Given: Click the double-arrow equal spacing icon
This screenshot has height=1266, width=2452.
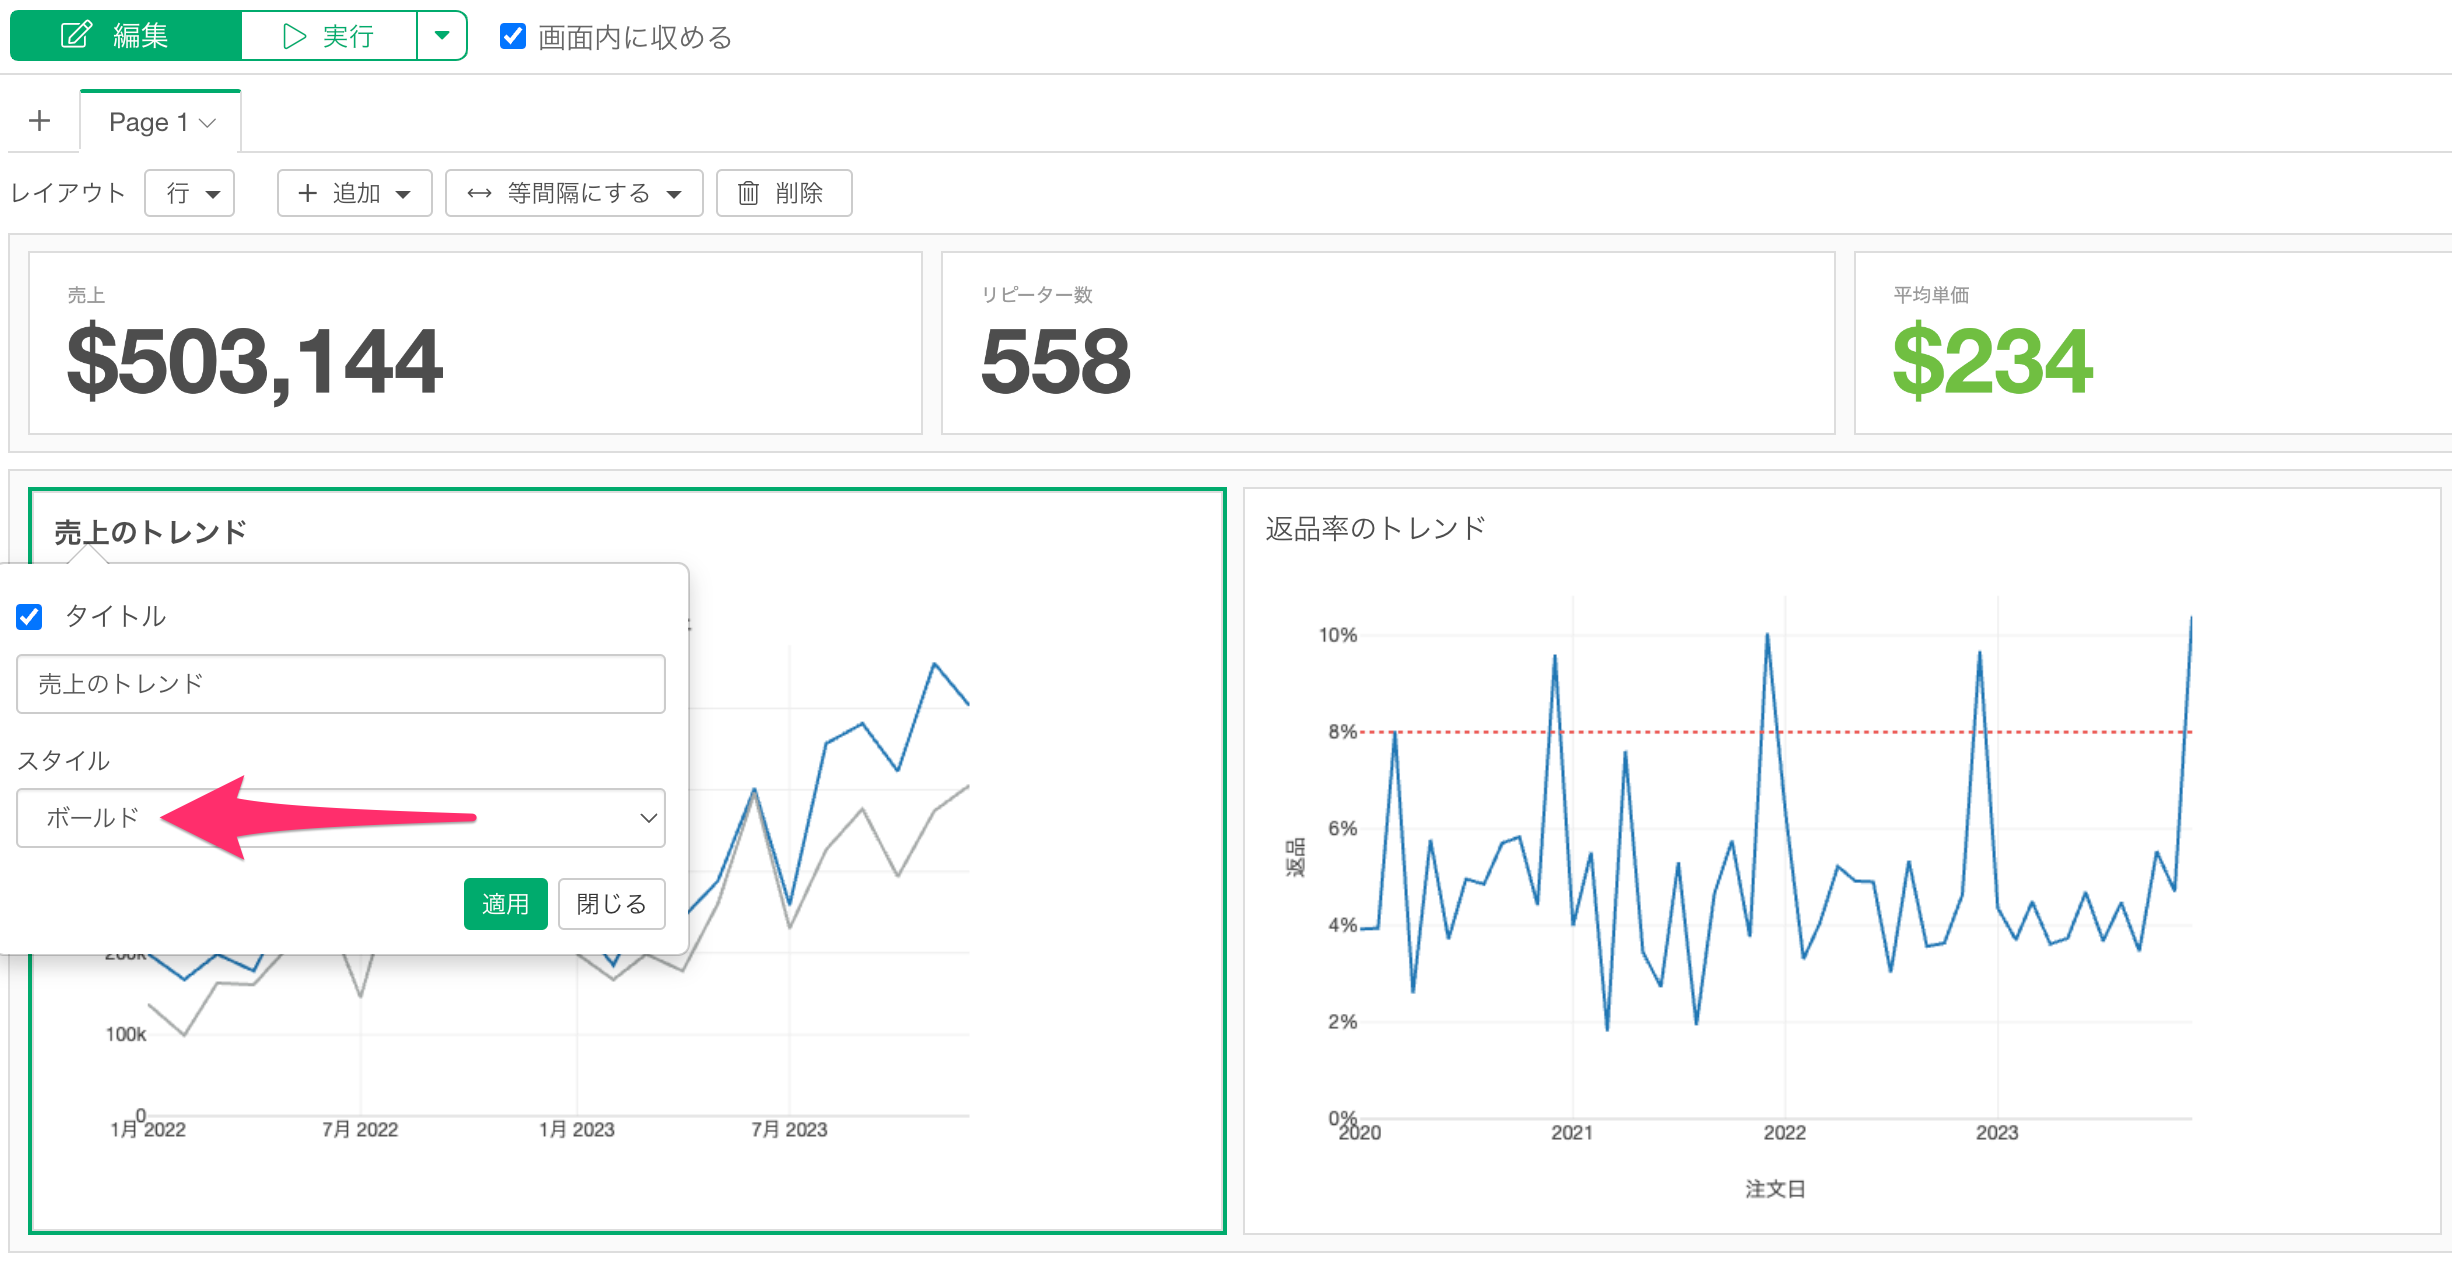Looking at the screenshot, I should tap(479, 193).
